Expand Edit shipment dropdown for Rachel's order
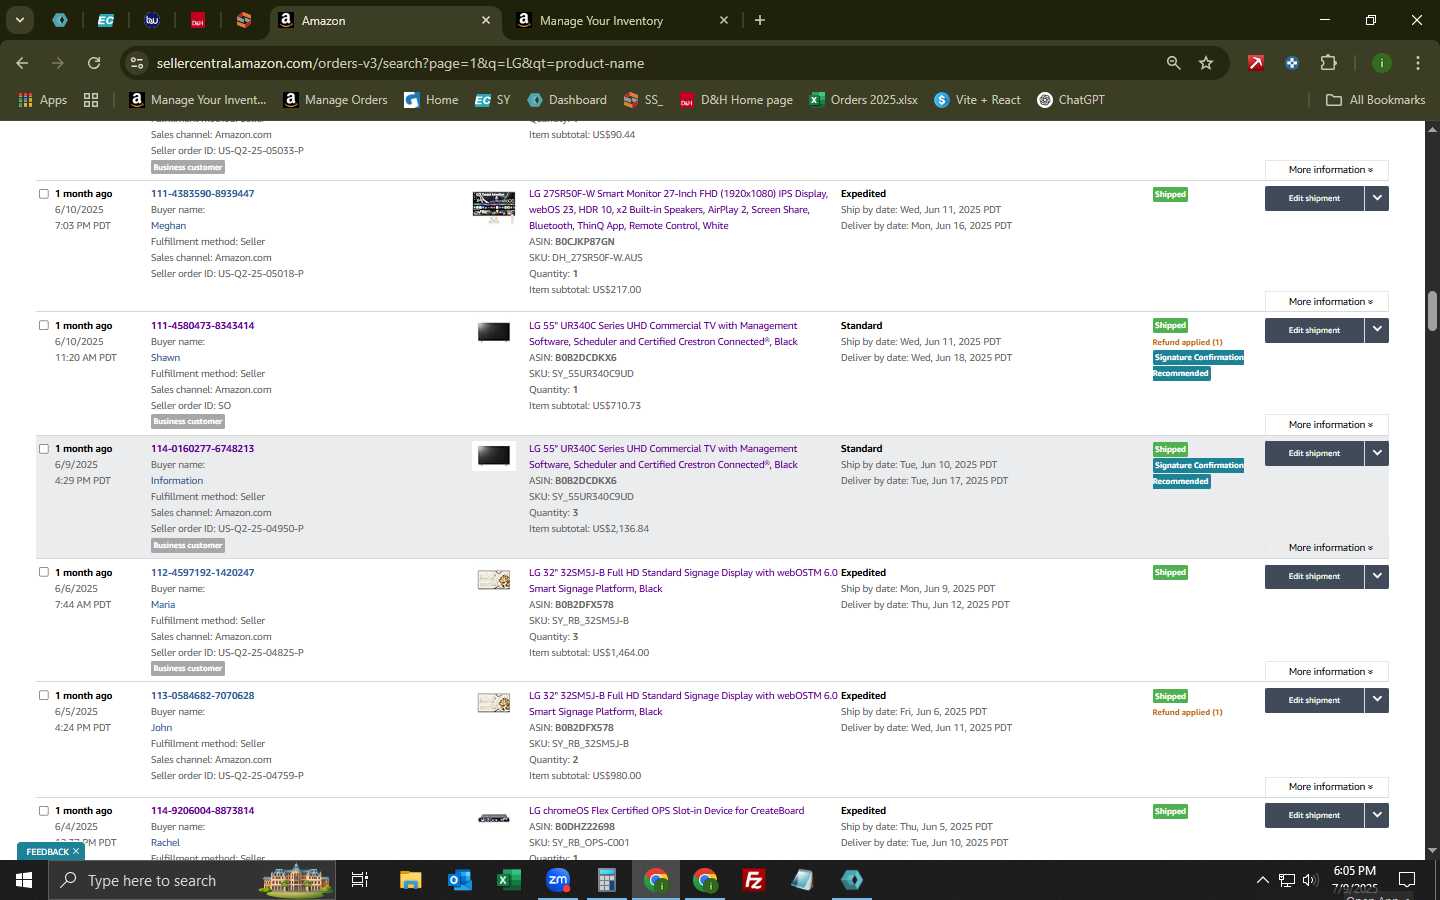1440x900 pixels. pos(1377,815)
